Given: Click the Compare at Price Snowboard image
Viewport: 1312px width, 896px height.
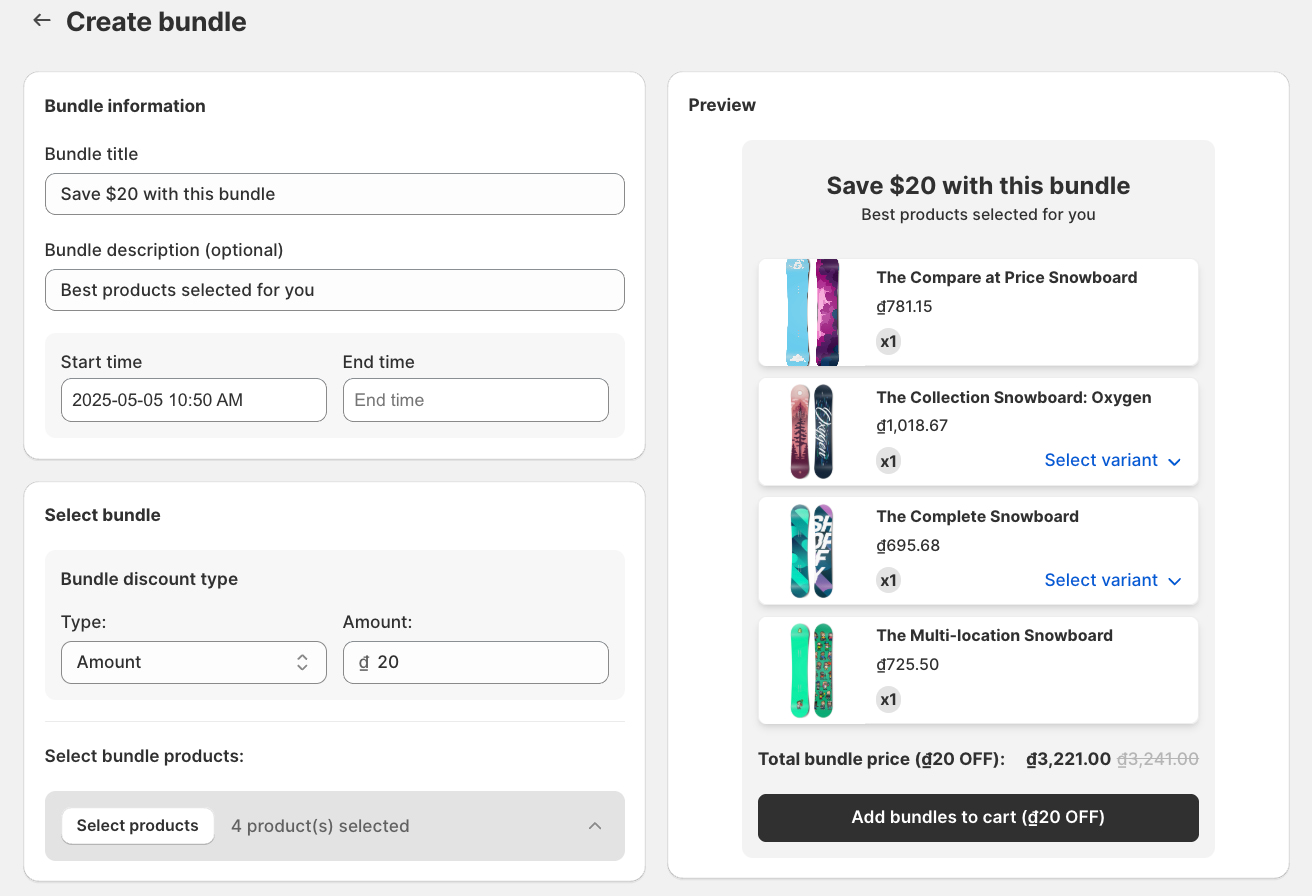Looking at the screenshot, I should (x=813, y=312).
